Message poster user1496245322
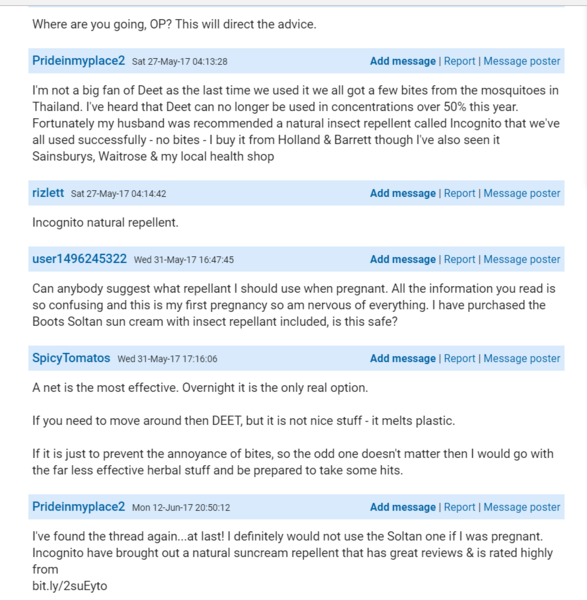587x600 pixels. point(522,259)
